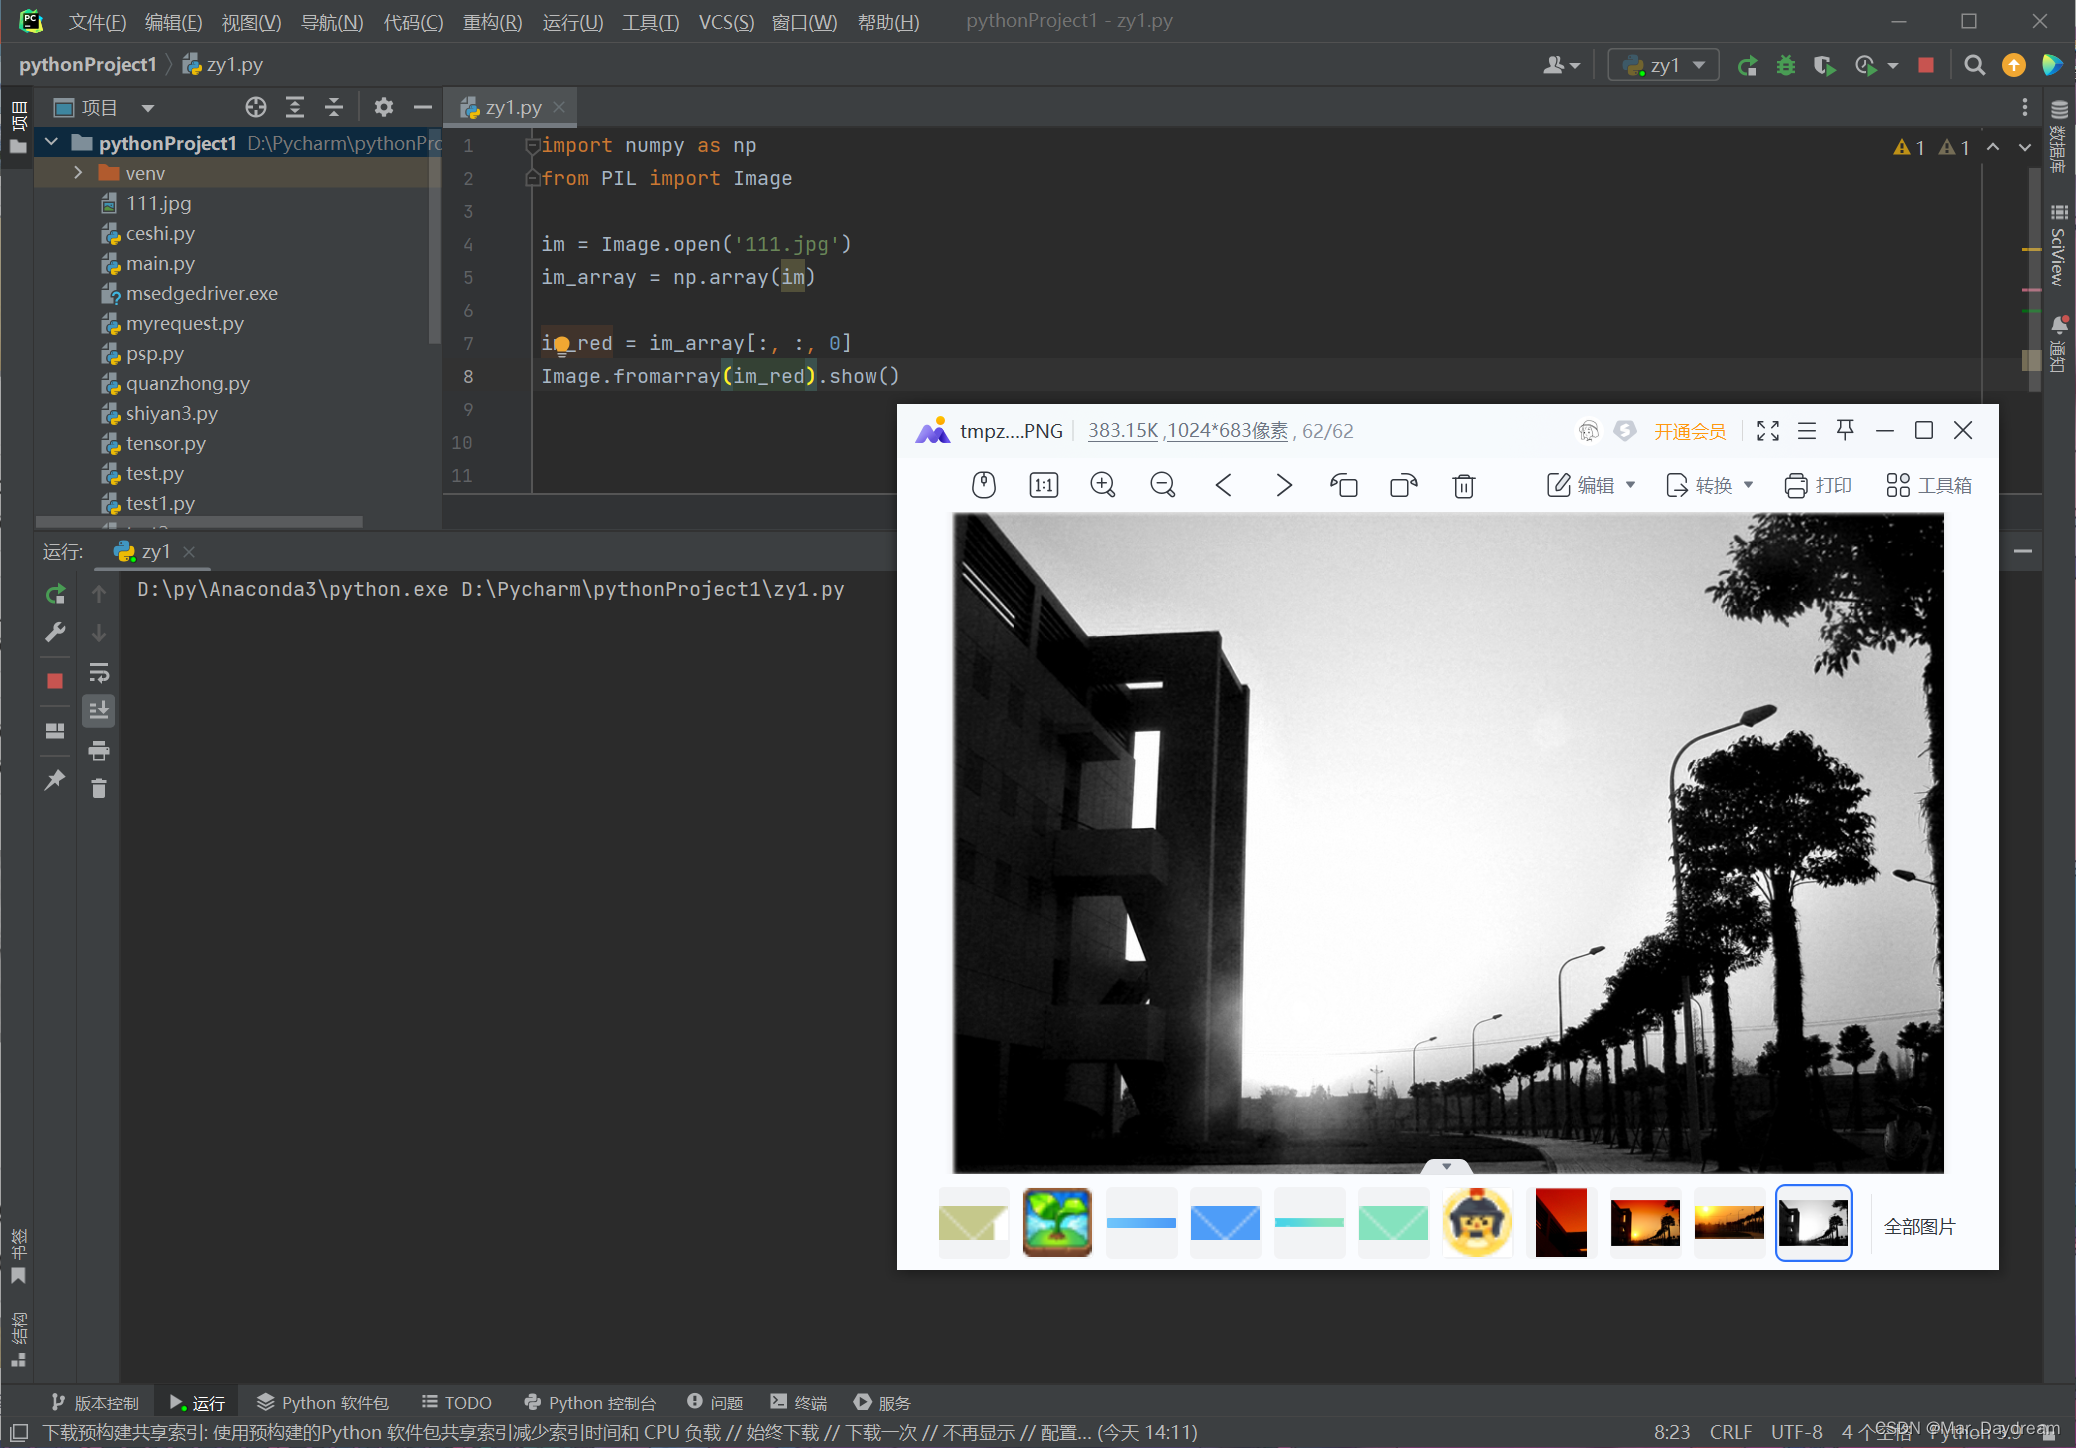Select the red building thumbnail

[x=1560, y=1222]
